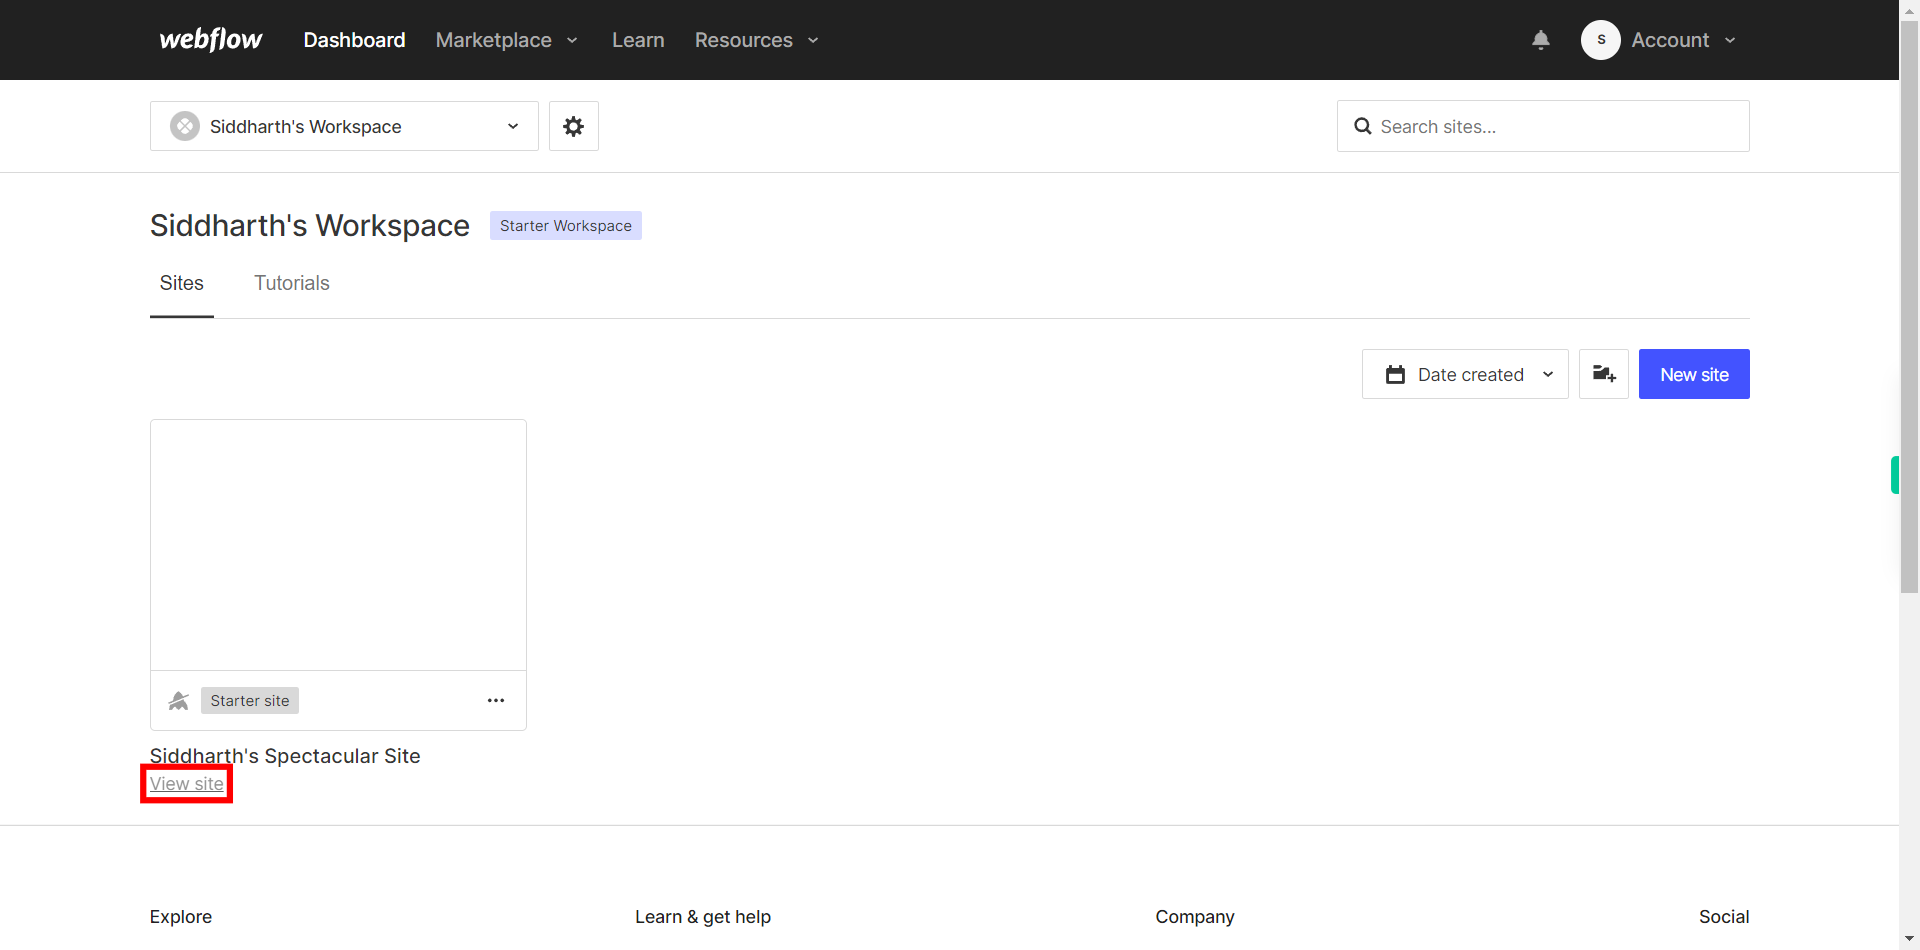Viewport: 1920px width, 950px height.
Task: Click the Starter Workspace badge
Action: coord(566,226)
